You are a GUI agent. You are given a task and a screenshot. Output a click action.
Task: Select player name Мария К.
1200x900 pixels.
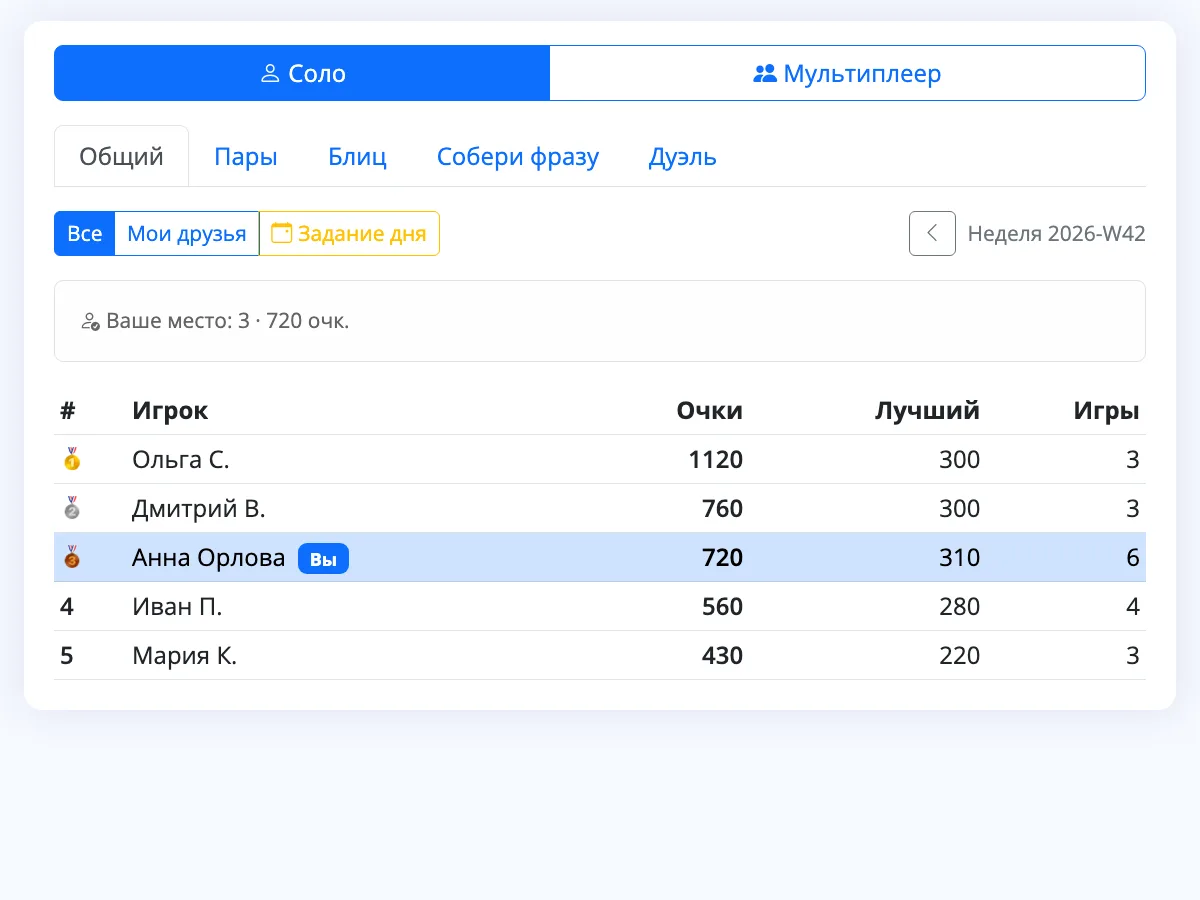tap(185, 655)
